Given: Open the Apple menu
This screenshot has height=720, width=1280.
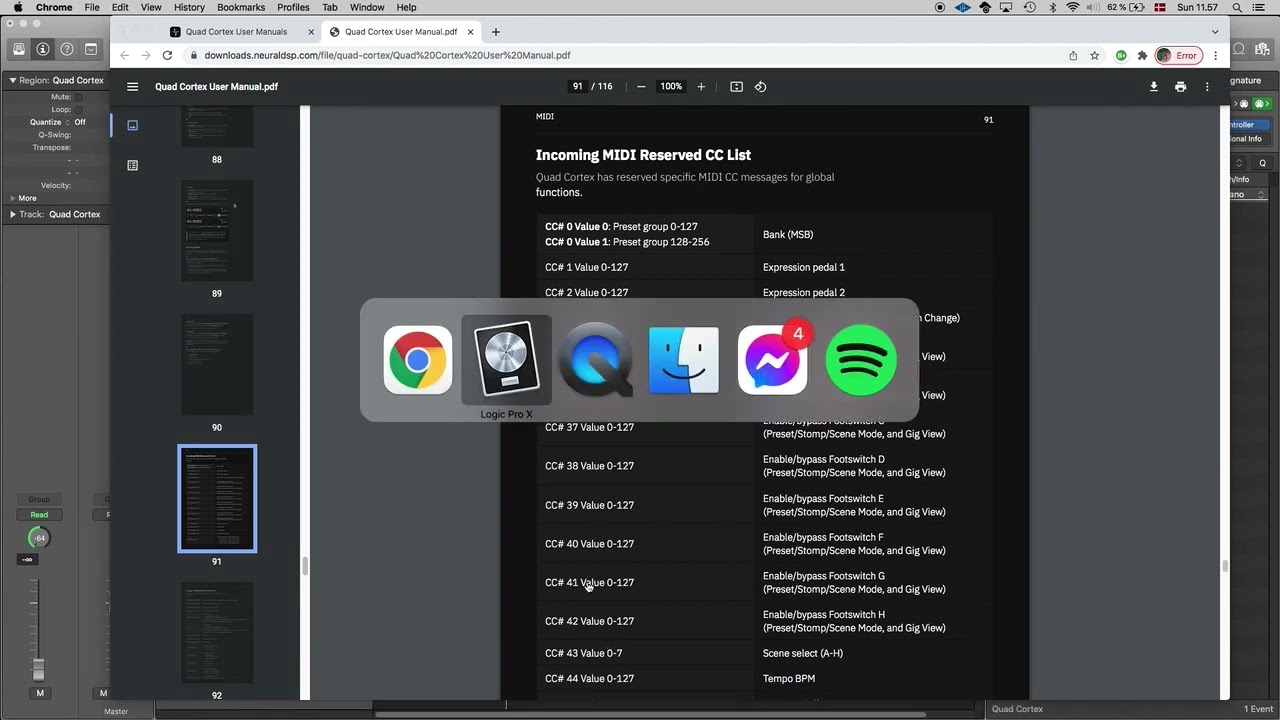Looking at the screenshot, I should click(x=18, y=7).
